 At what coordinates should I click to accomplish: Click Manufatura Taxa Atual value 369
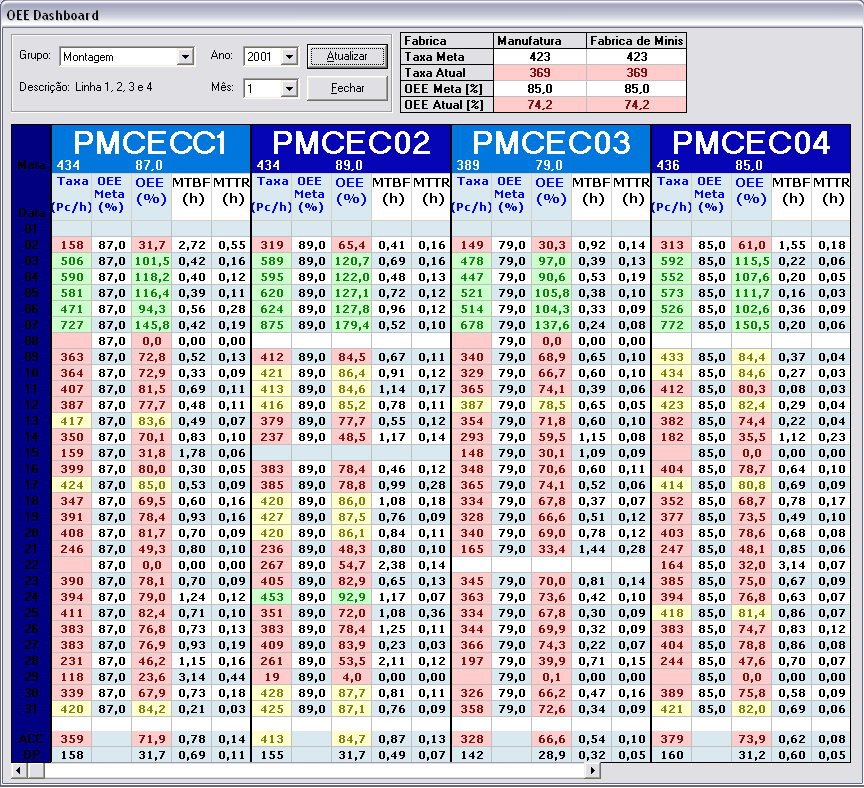pos(540,73)
